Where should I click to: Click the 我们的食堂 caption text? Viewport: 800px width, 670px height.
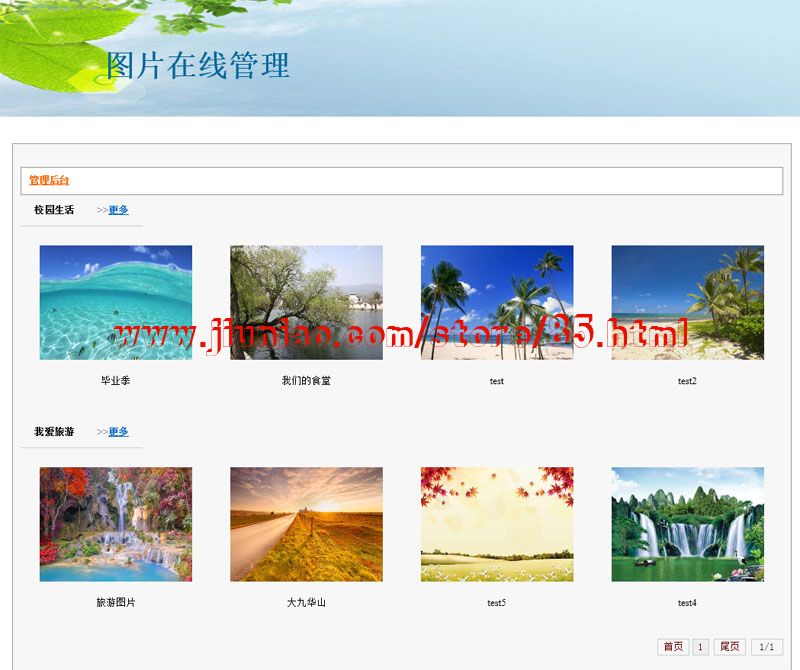pyautogui.click(x=306, y=381)
